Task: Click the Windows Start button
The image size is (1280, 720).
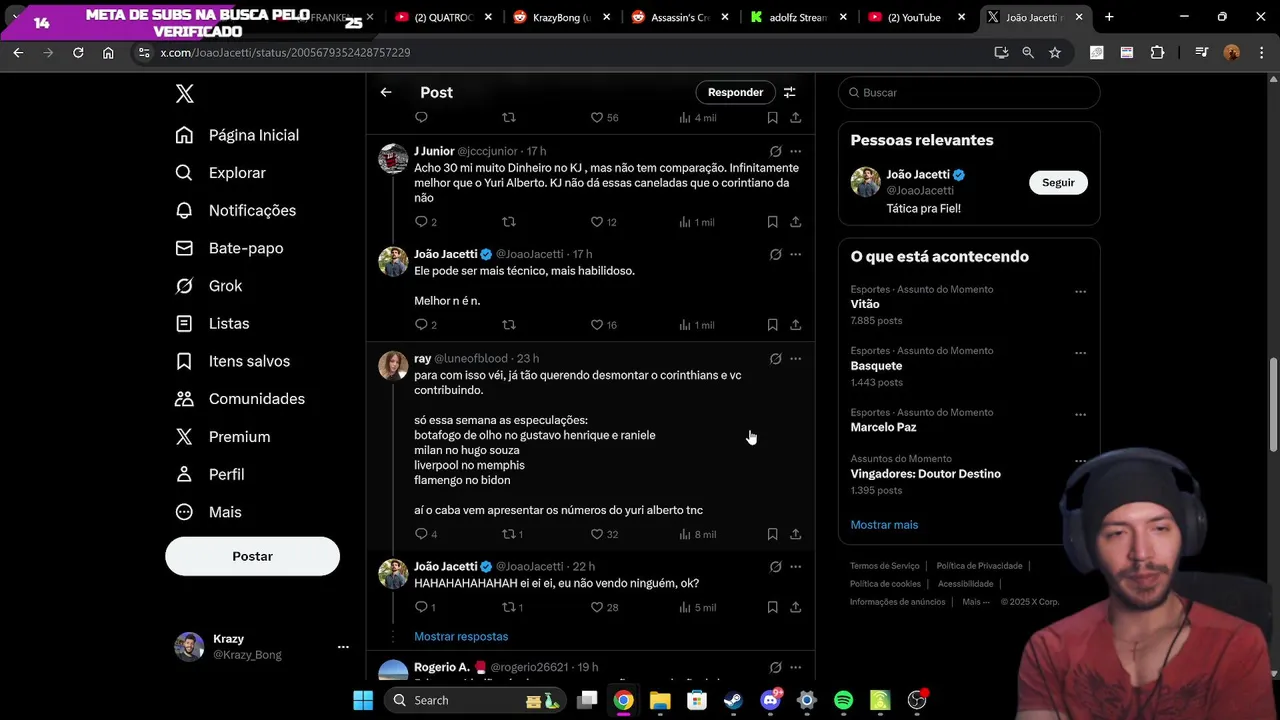Action: pos(363,700)
